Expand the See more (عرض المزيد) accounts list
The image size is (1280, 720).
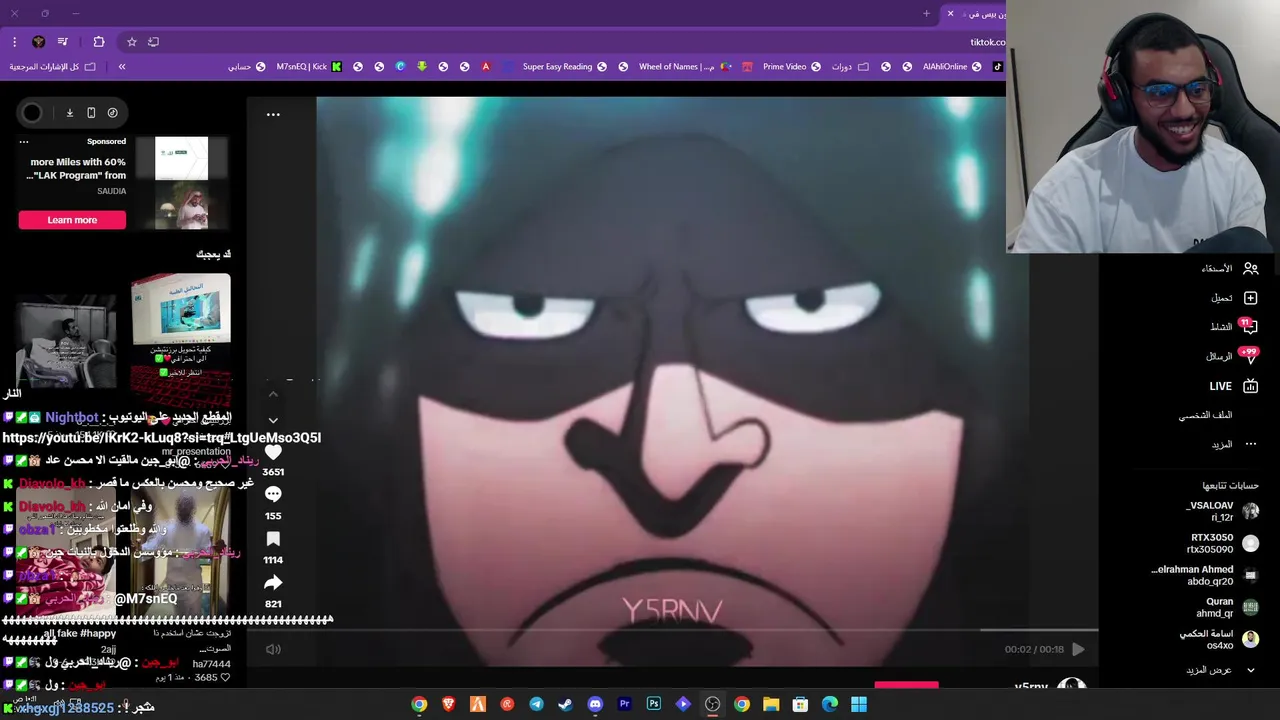pos(1219,670)
